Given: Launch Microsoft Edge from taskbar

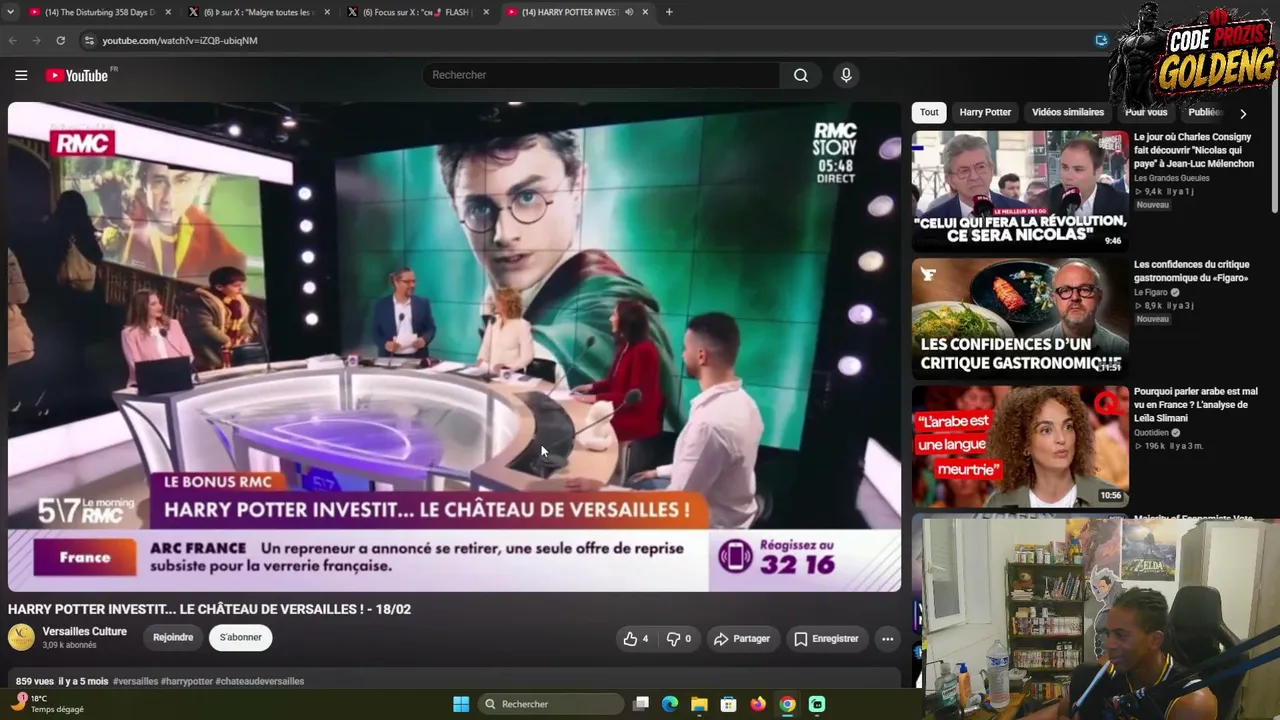Looking at the screenshot, I should [x=670, y=704].
